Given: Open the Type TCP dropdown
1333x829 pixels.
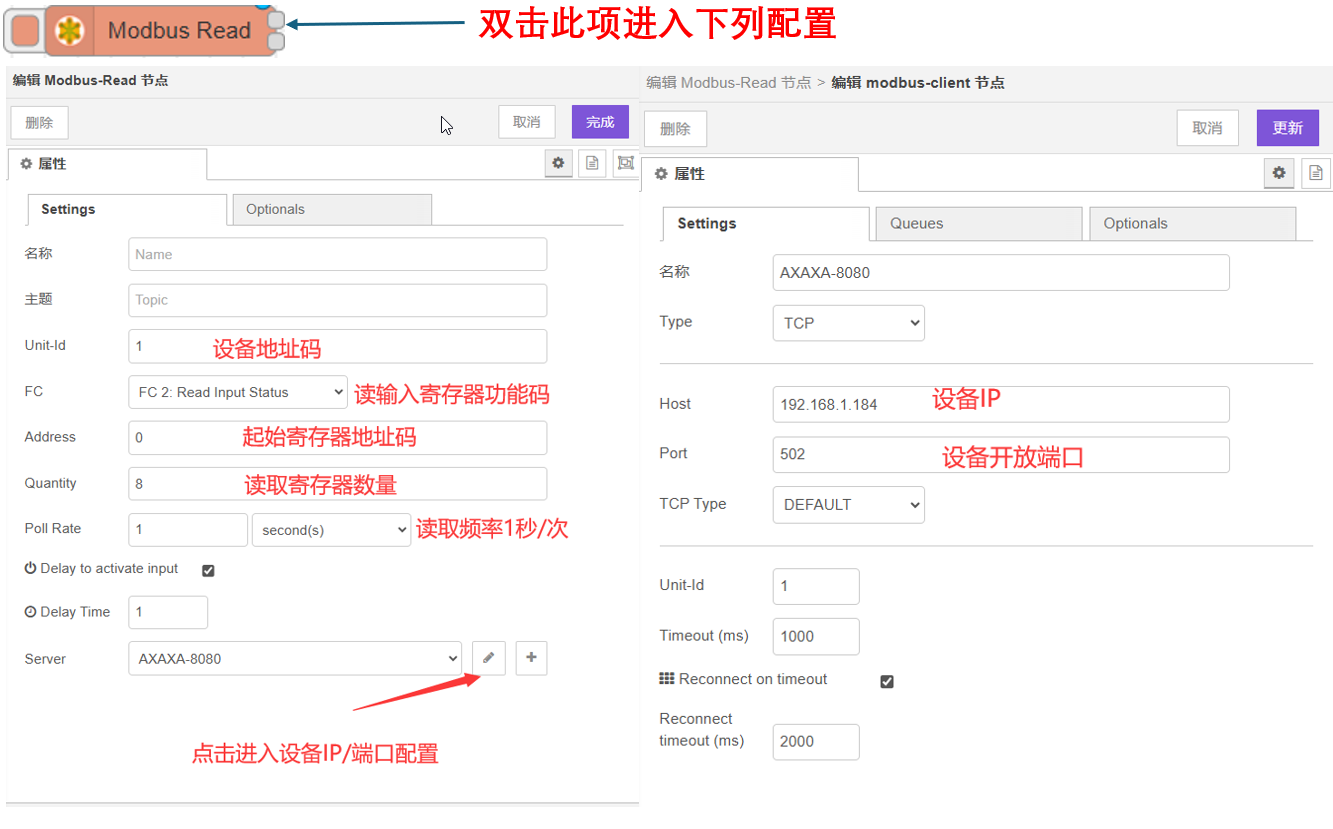Looking at the screenshot, I should [848, 323].
